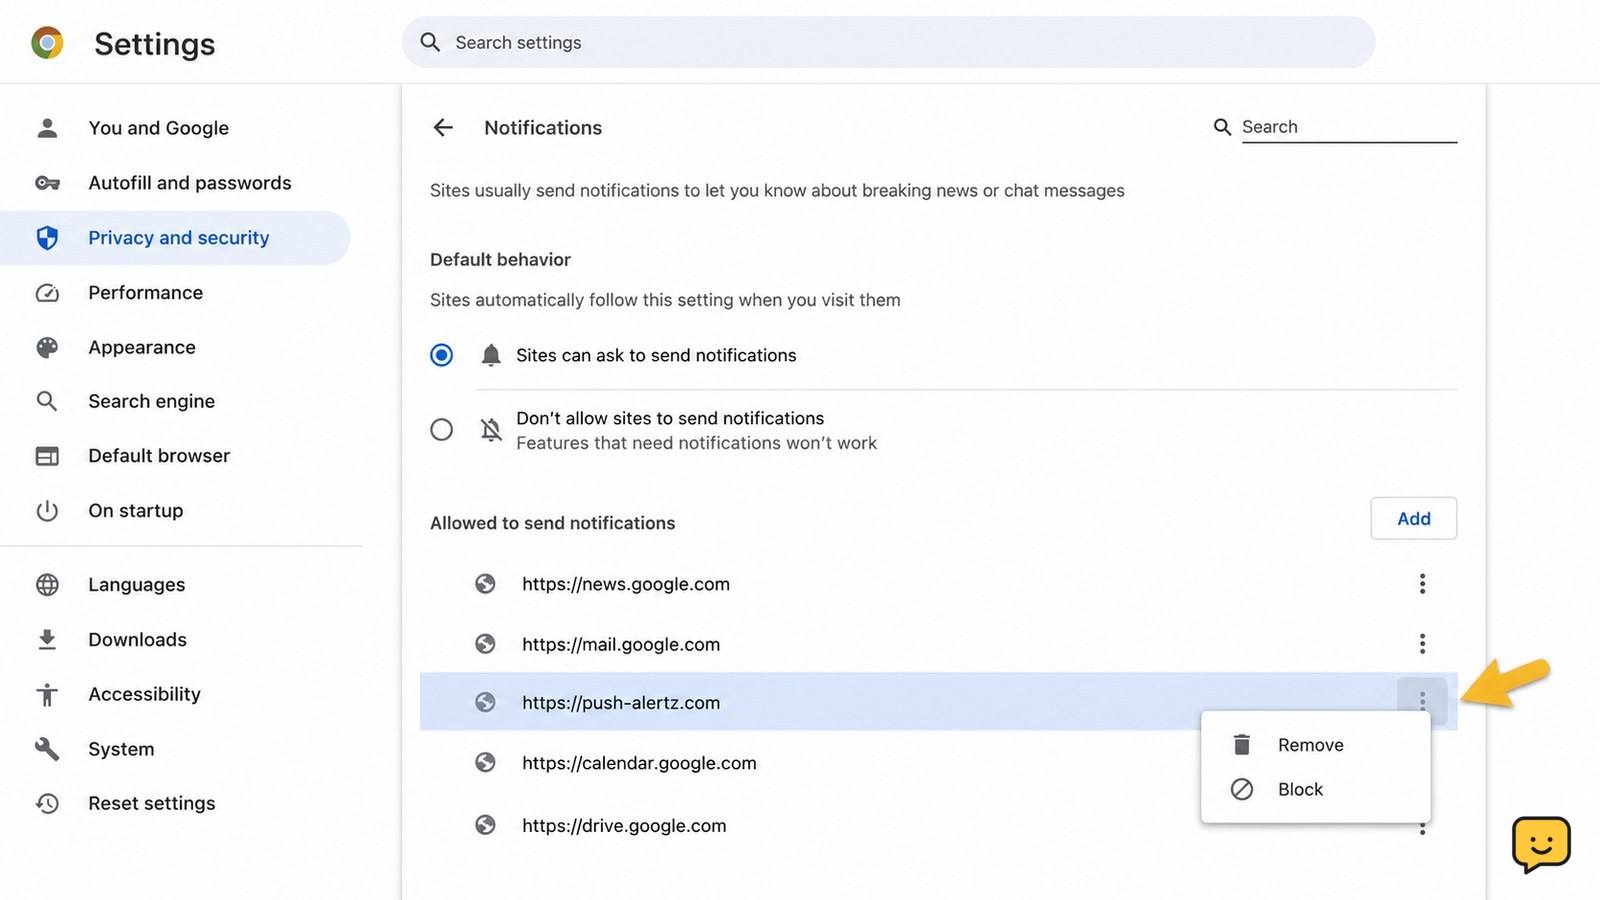Image resolution: width=1600 pixels, height=900 pixels.
Task: Open You and Google settings
Action: [x=175, y=128]
